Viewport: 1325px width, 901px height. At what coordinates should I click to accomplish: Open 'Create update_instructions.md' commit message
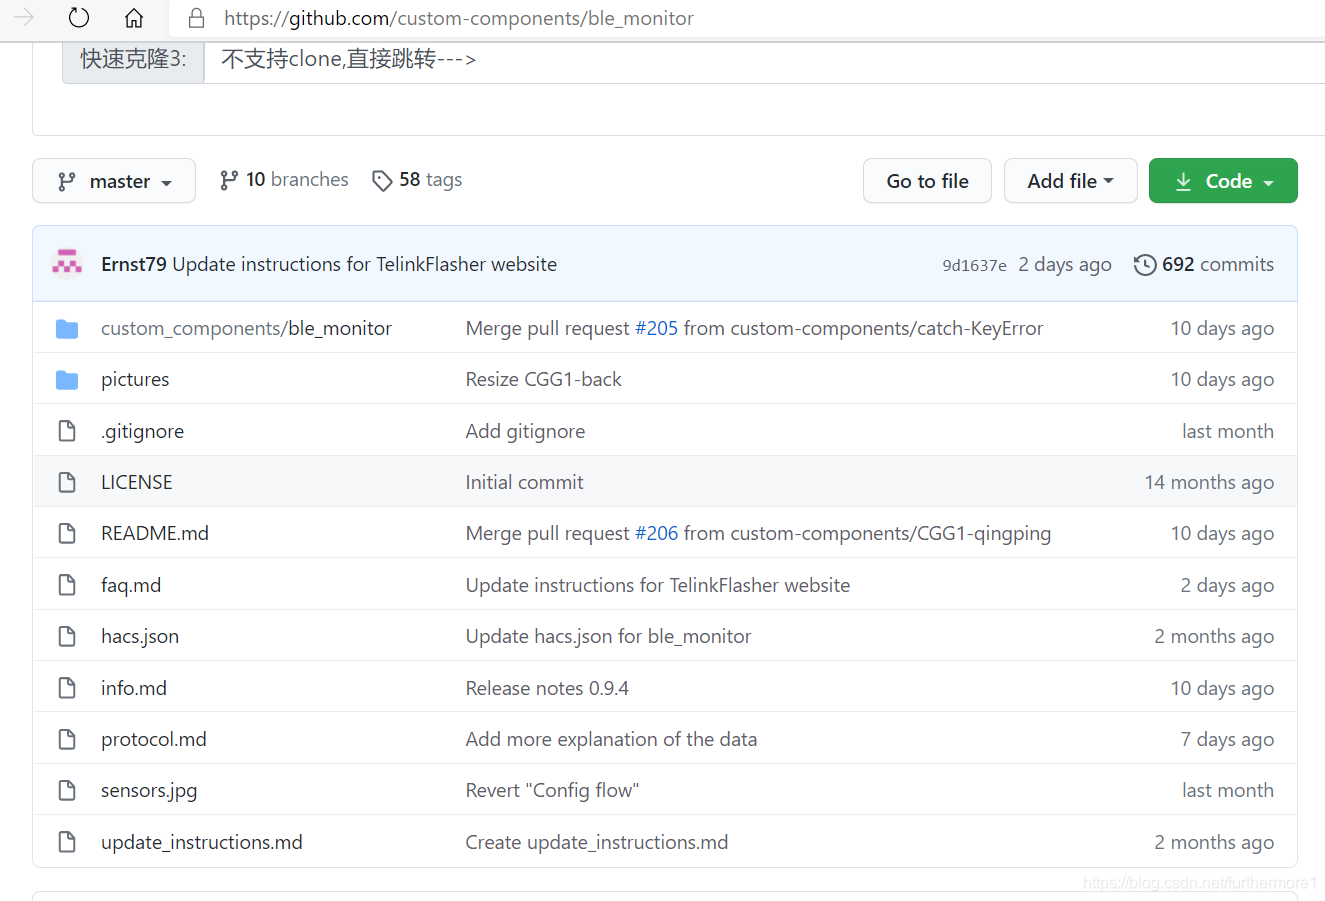coord(597,842)
